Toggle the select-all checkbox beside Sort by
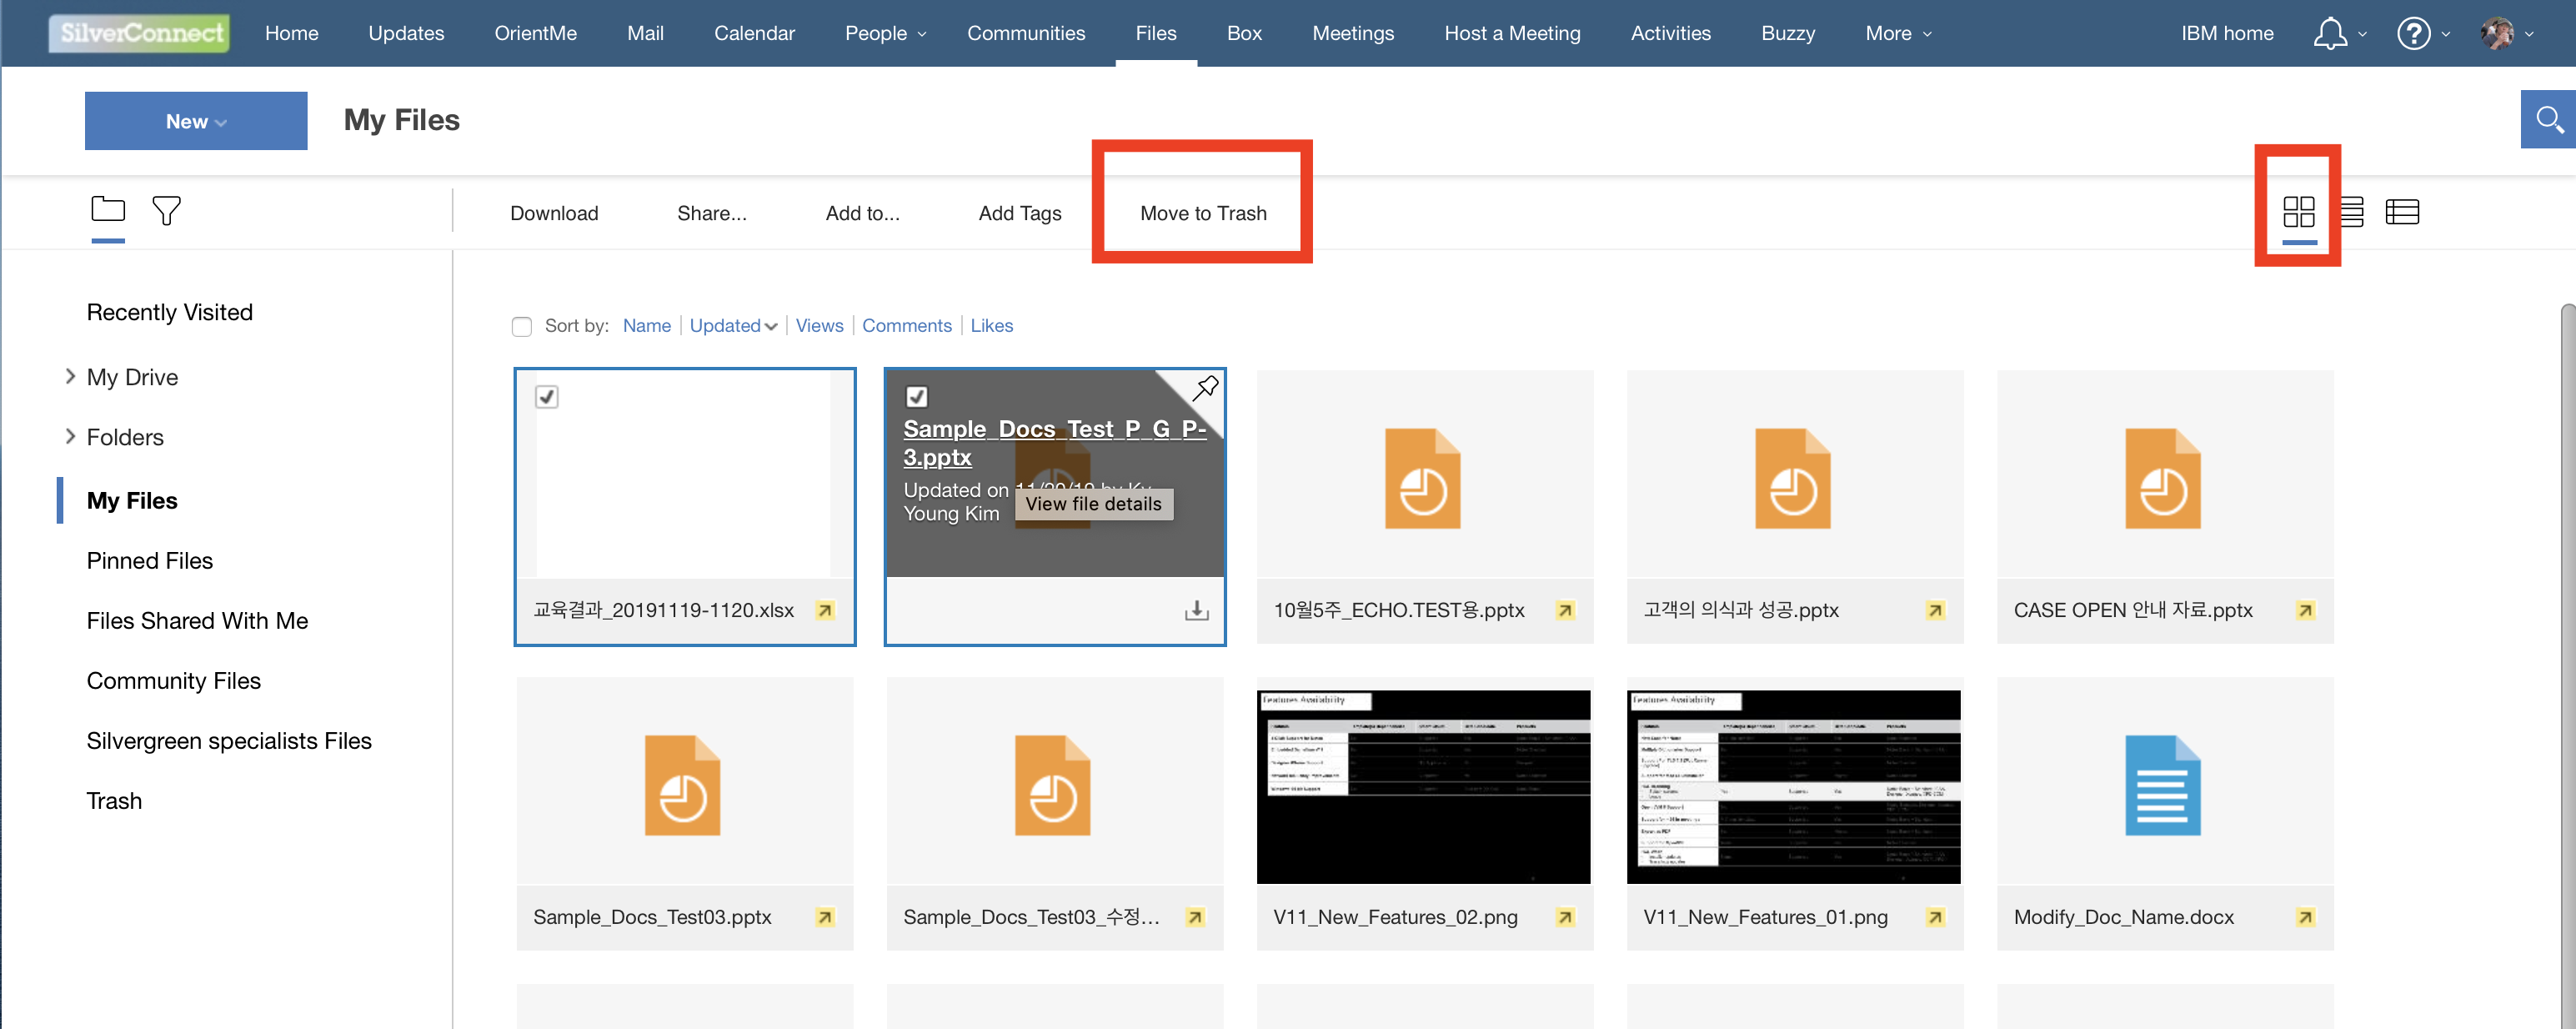The height and width of the screenshot is (1029, 2576). tap(522, 326)
